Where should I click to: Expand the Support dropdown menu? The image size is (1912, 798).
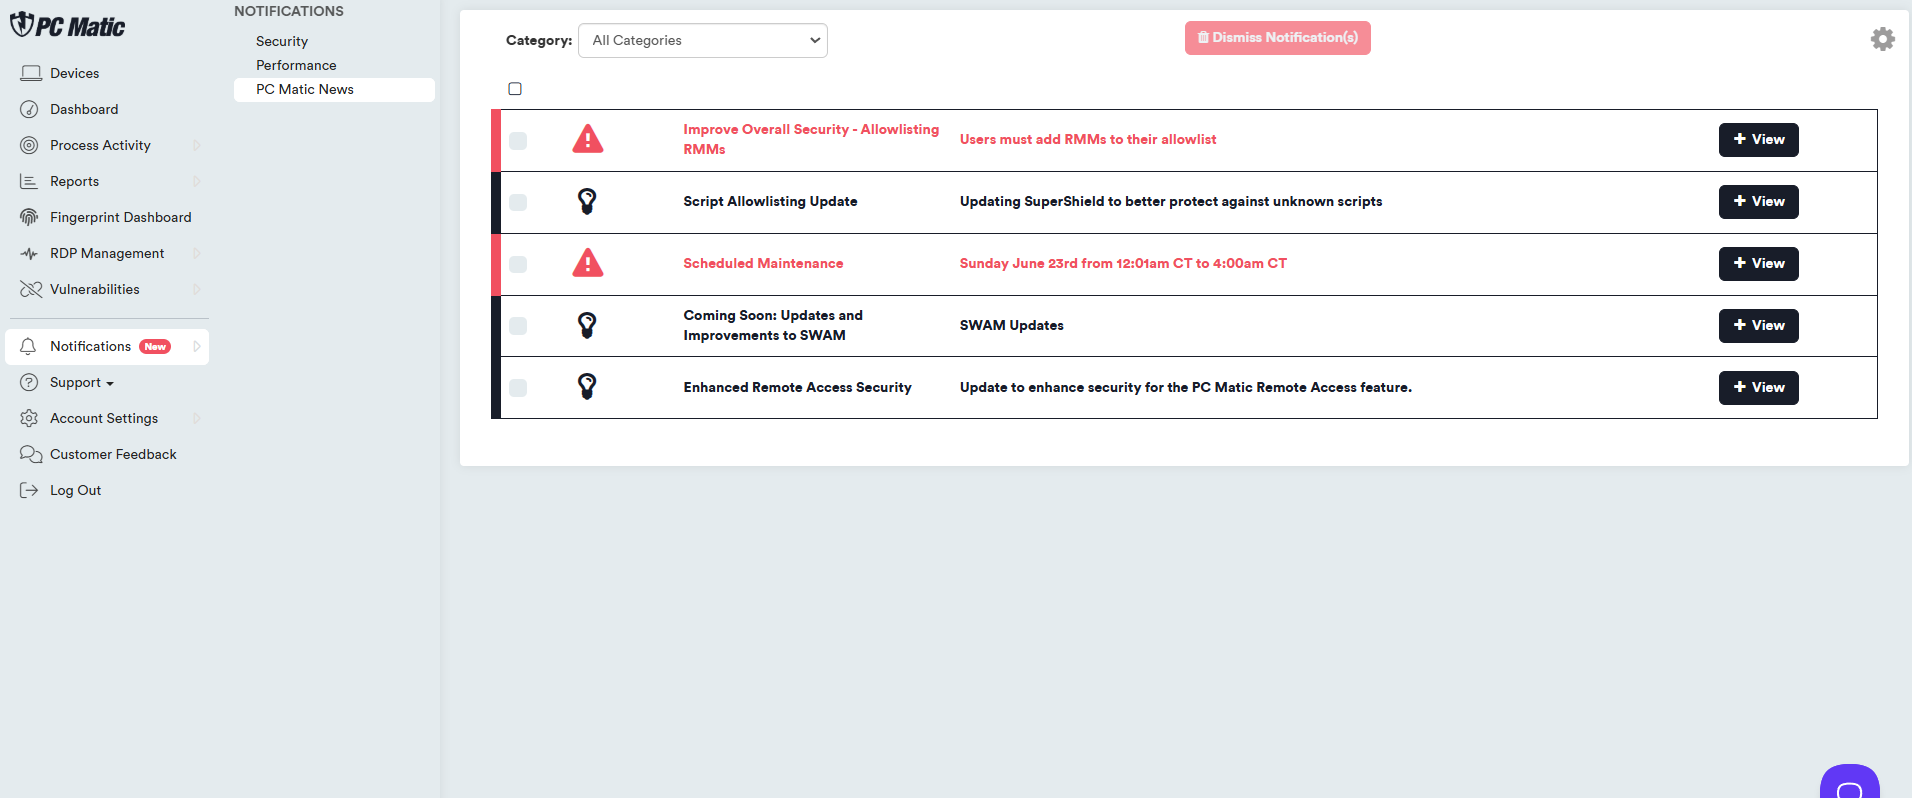point(82,382)
